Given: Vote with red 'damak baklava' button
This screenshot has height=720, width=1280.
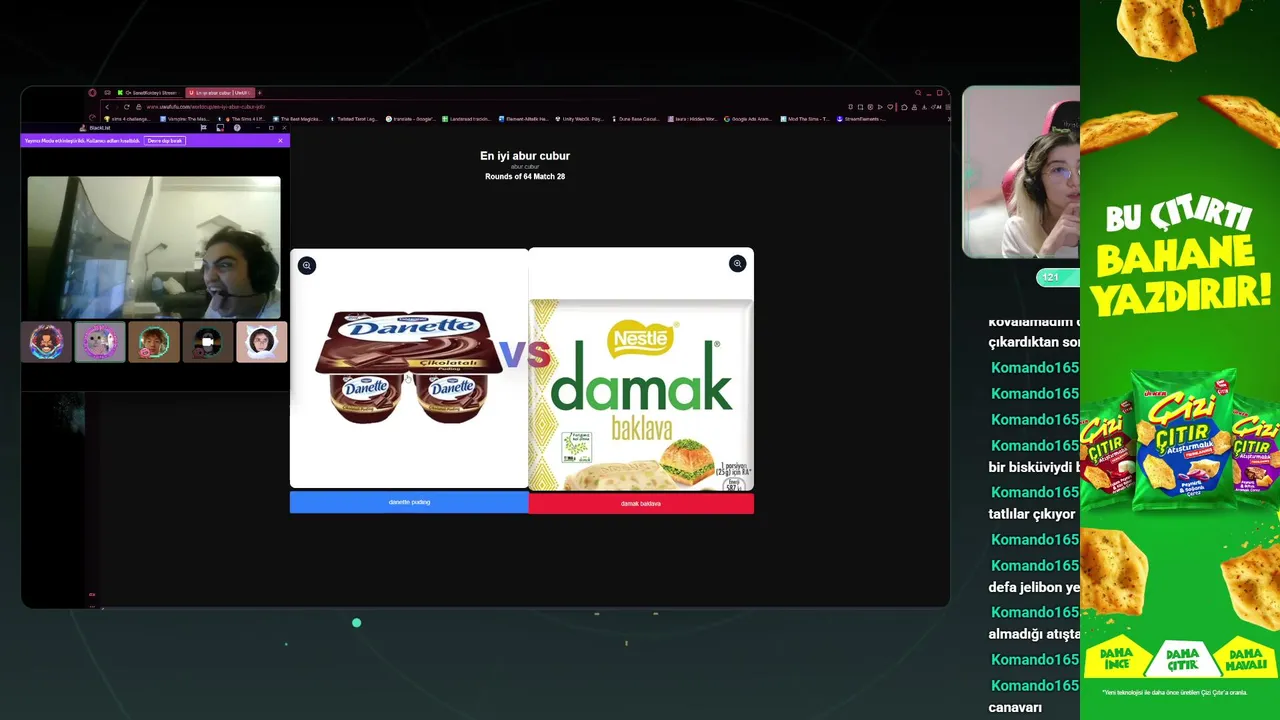Looking at the screenshot, I should click(x=641, y=503).
